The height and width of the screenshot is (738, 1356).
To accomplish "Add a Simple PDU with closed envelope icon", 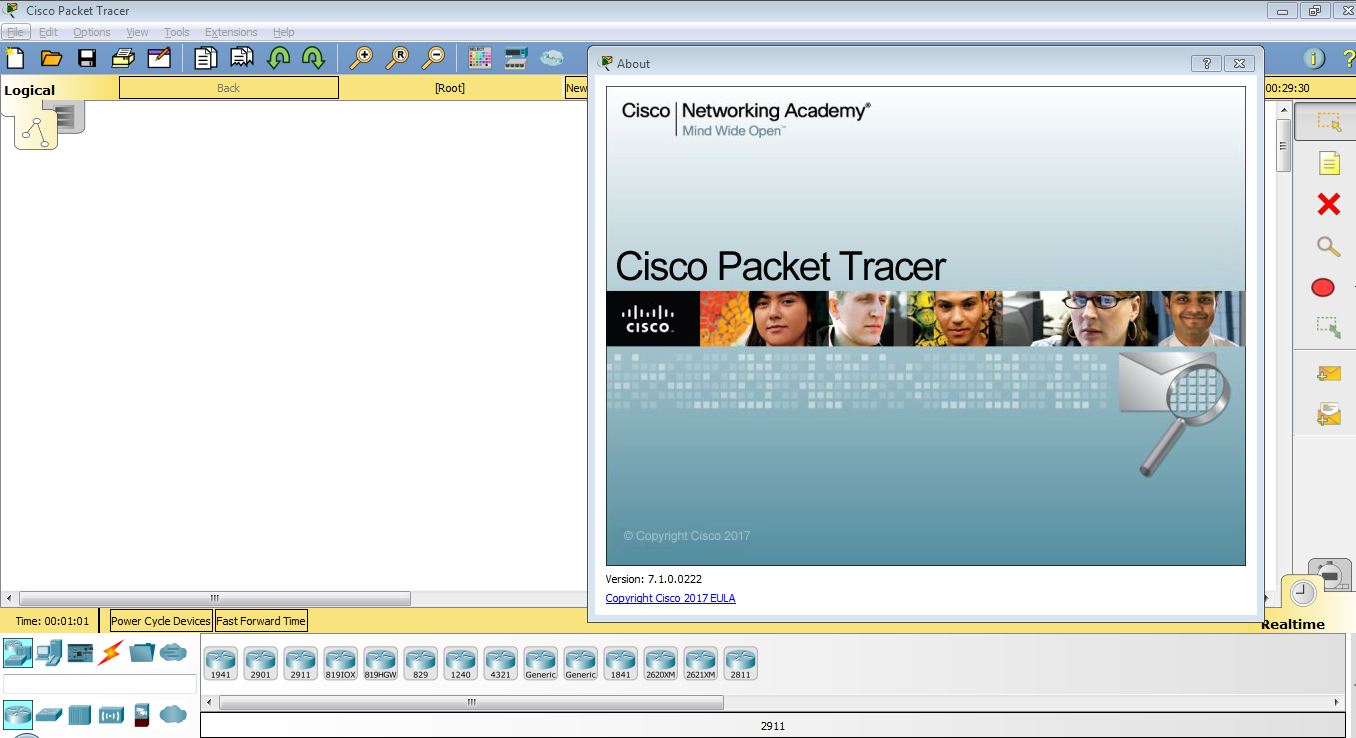I will [x=1328, y=374].
